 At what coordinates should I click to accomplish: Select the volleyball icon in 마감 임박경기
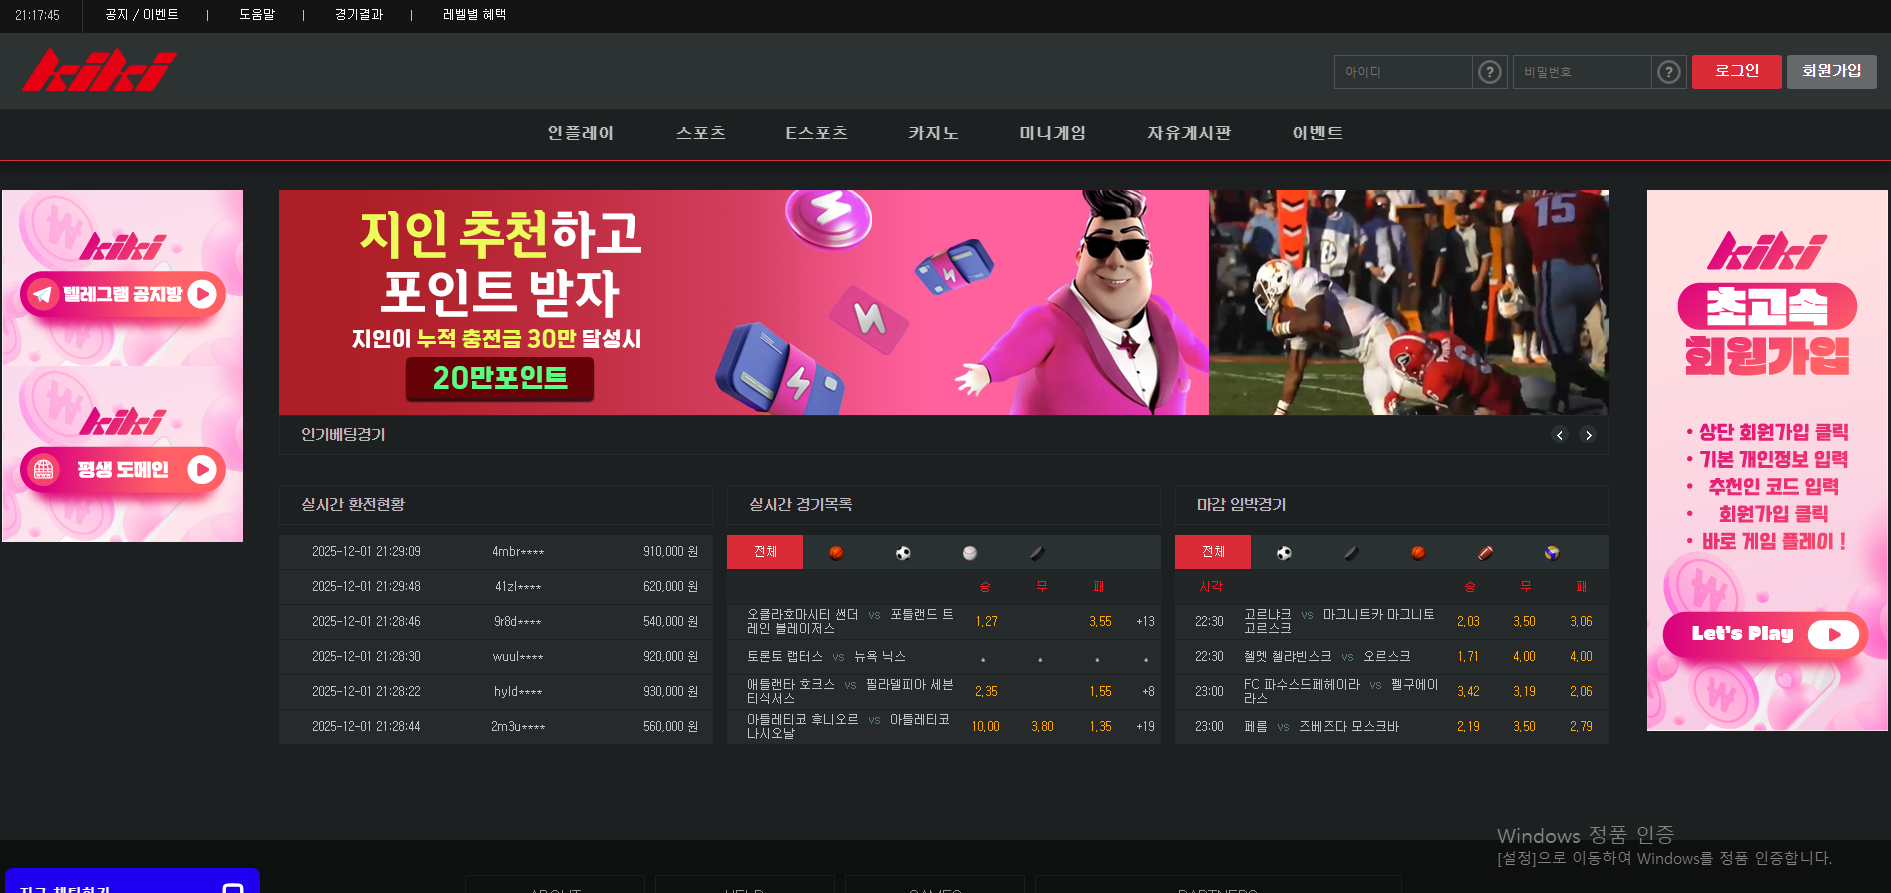click(x=1551, y=553)
